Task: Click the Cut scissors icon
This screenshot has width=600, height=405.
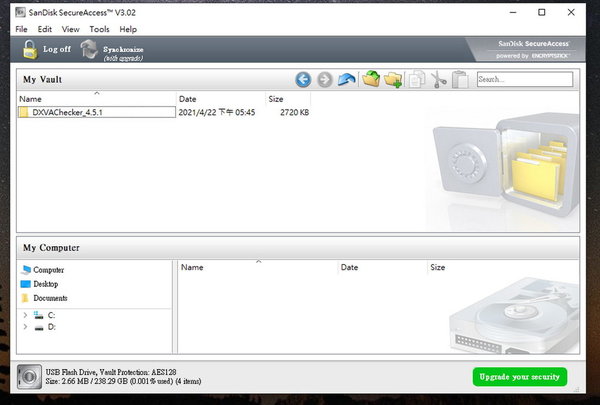Action: point(439,80)
